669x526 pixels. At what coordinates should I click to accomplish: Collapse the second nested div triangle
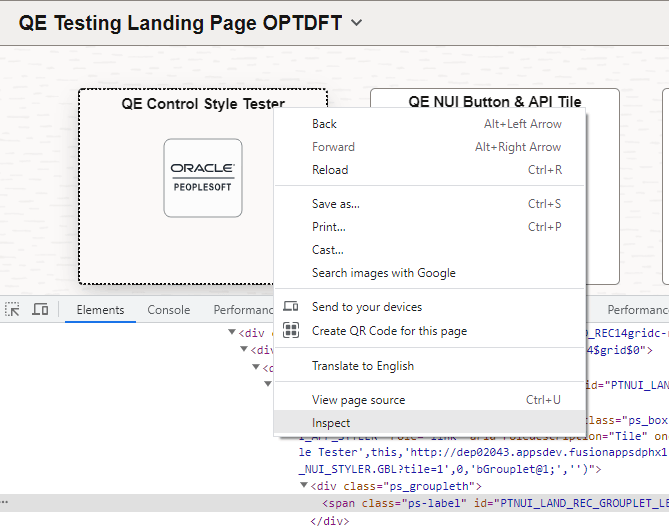tap(244, 349)
